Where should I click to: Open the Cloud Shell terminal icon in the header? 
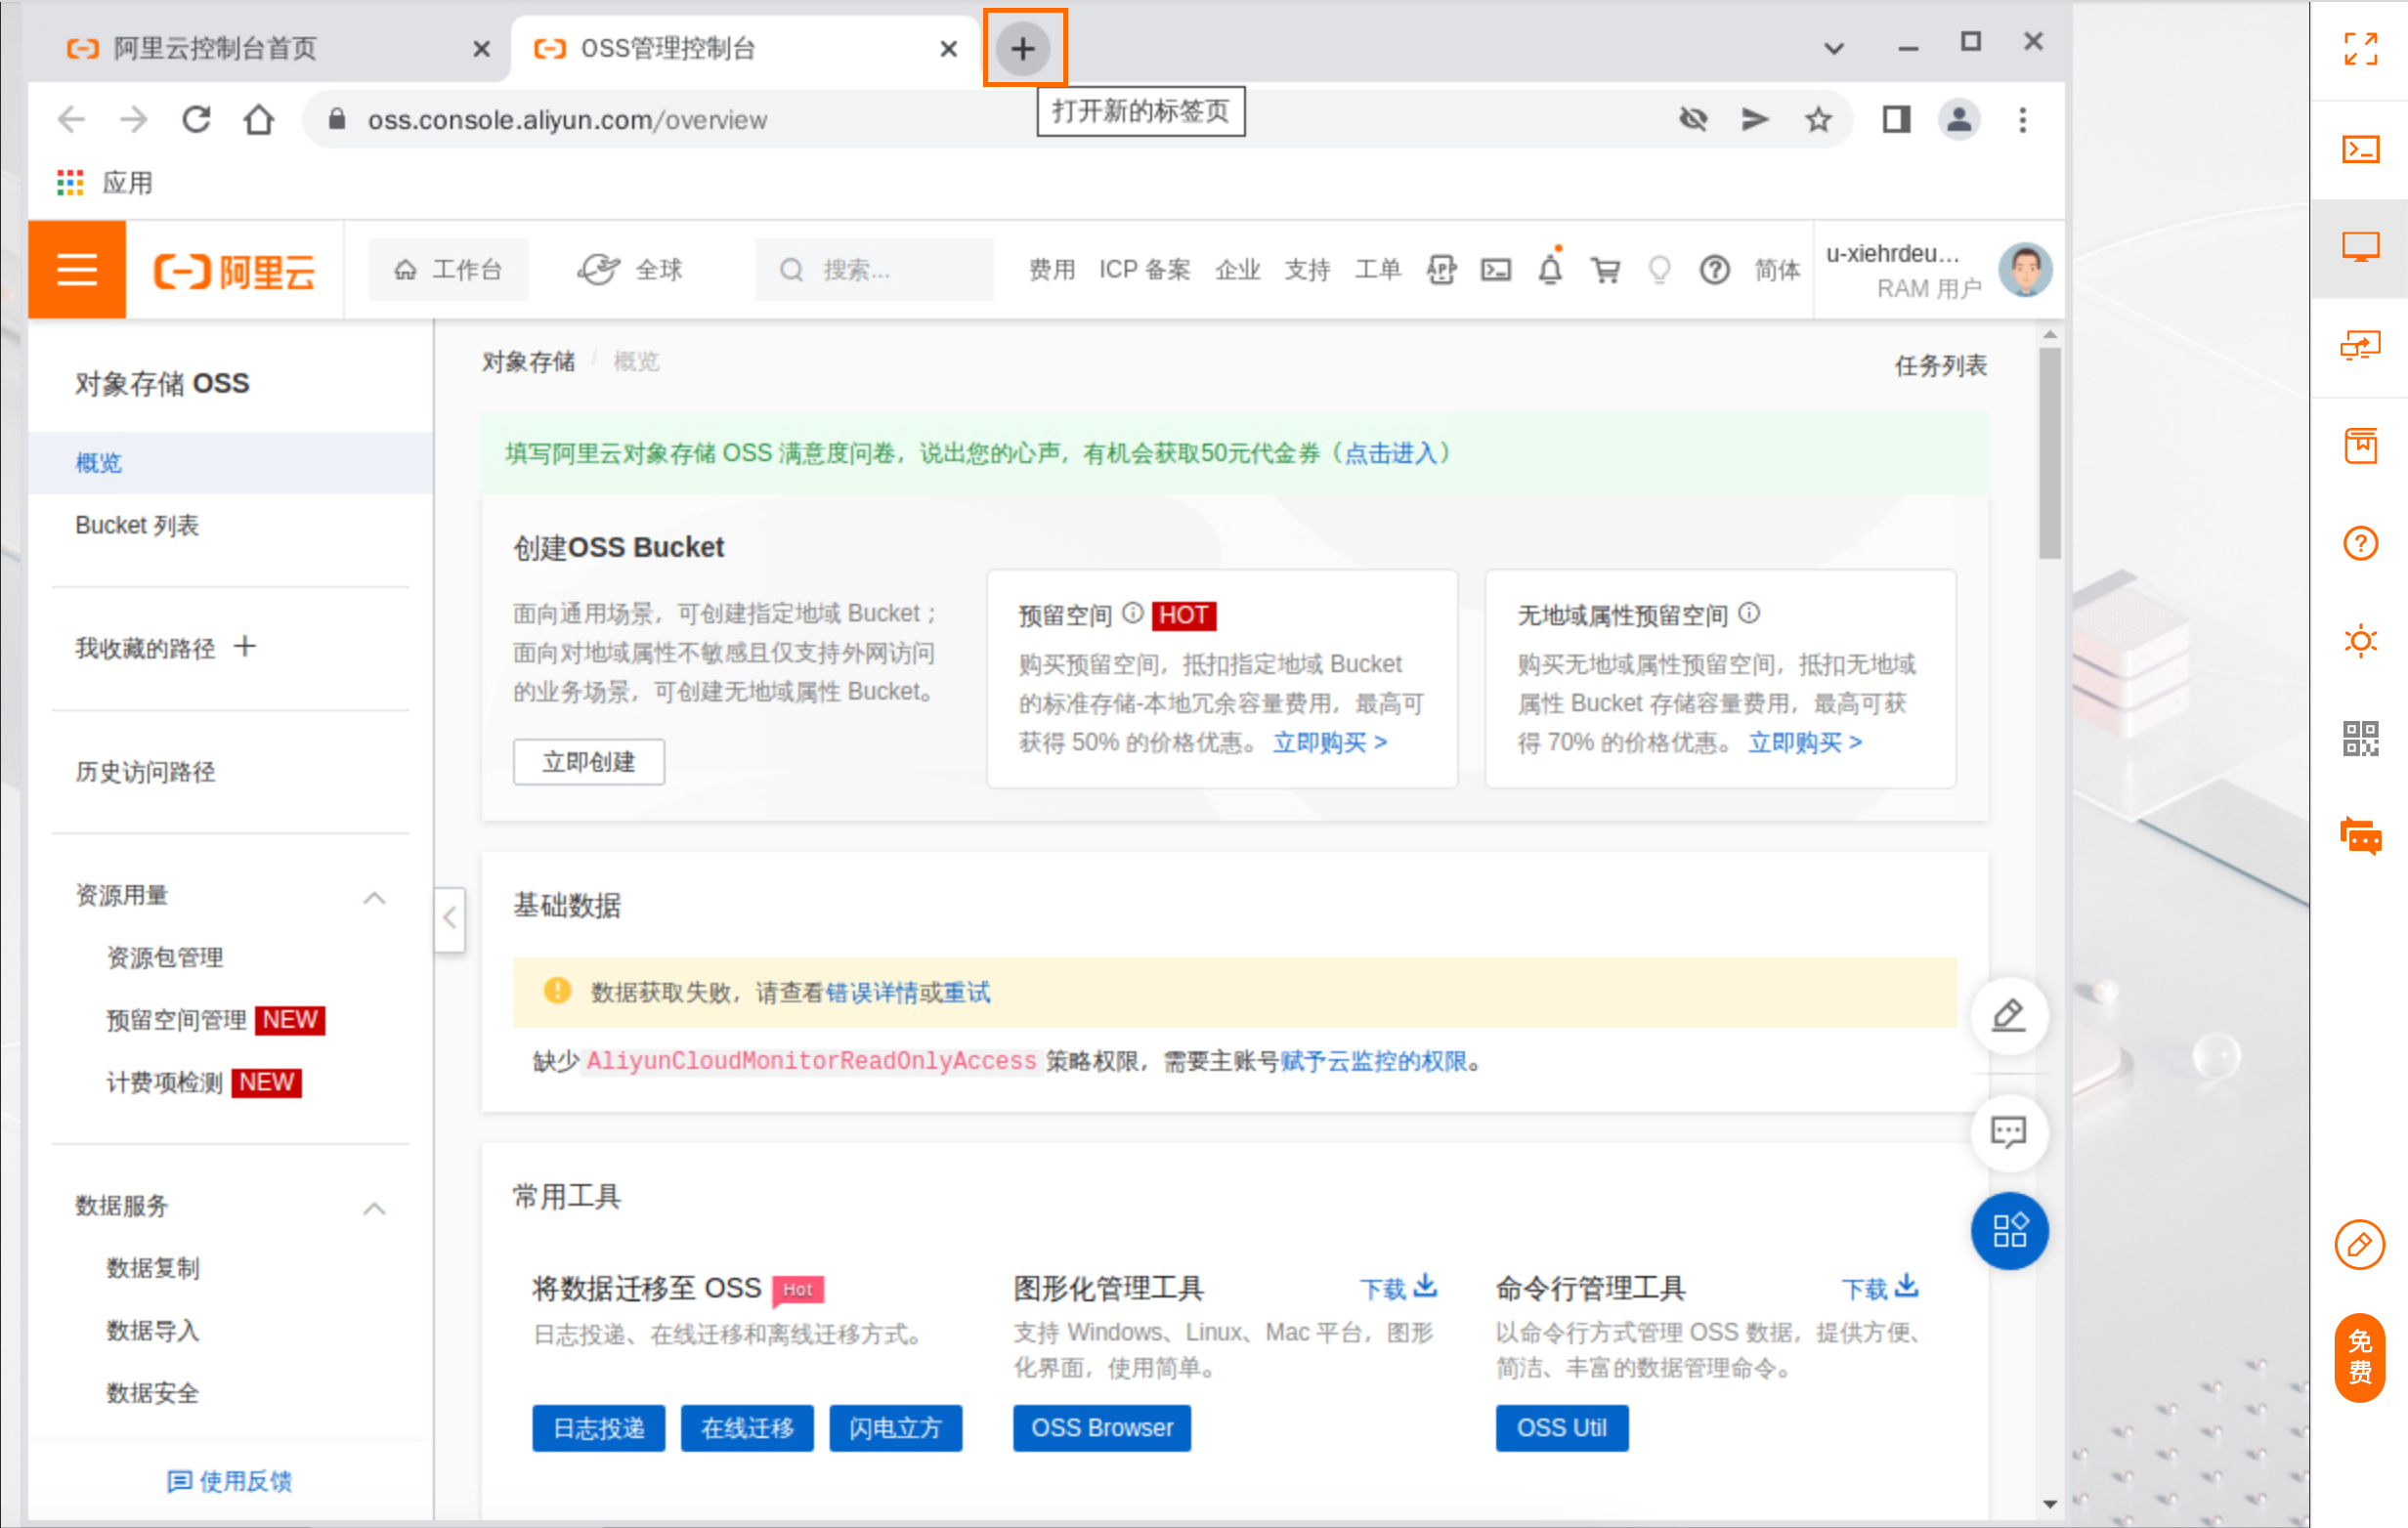tap(1496, 270)
